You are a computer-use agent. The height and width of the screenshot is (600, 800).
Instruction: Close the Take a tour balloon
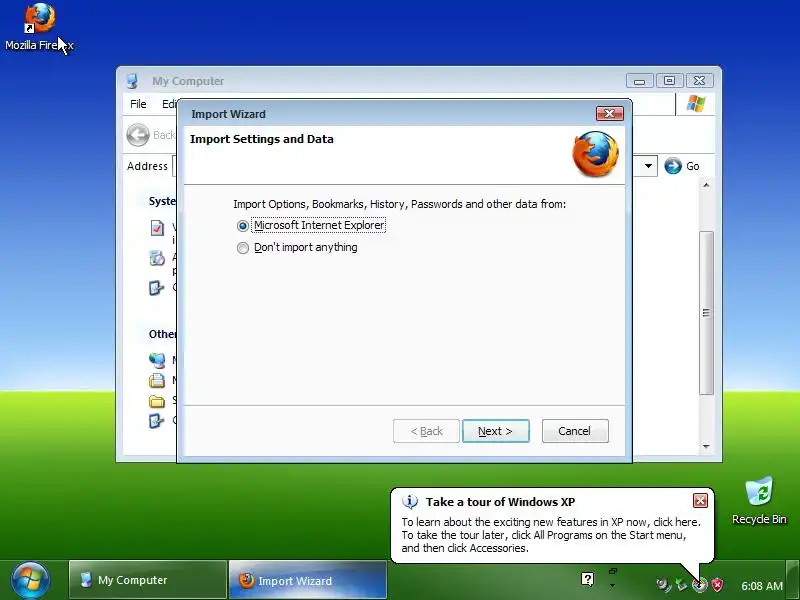pyautogui.click(x=700, y=501)
